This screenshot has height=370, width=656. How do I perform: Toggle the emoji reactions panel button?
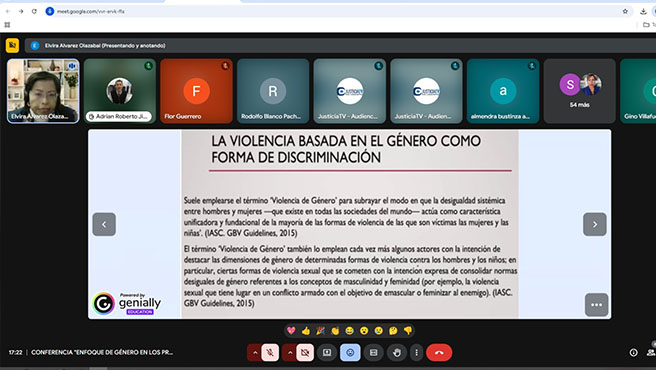pyautogui.click(x=350, y=353)
